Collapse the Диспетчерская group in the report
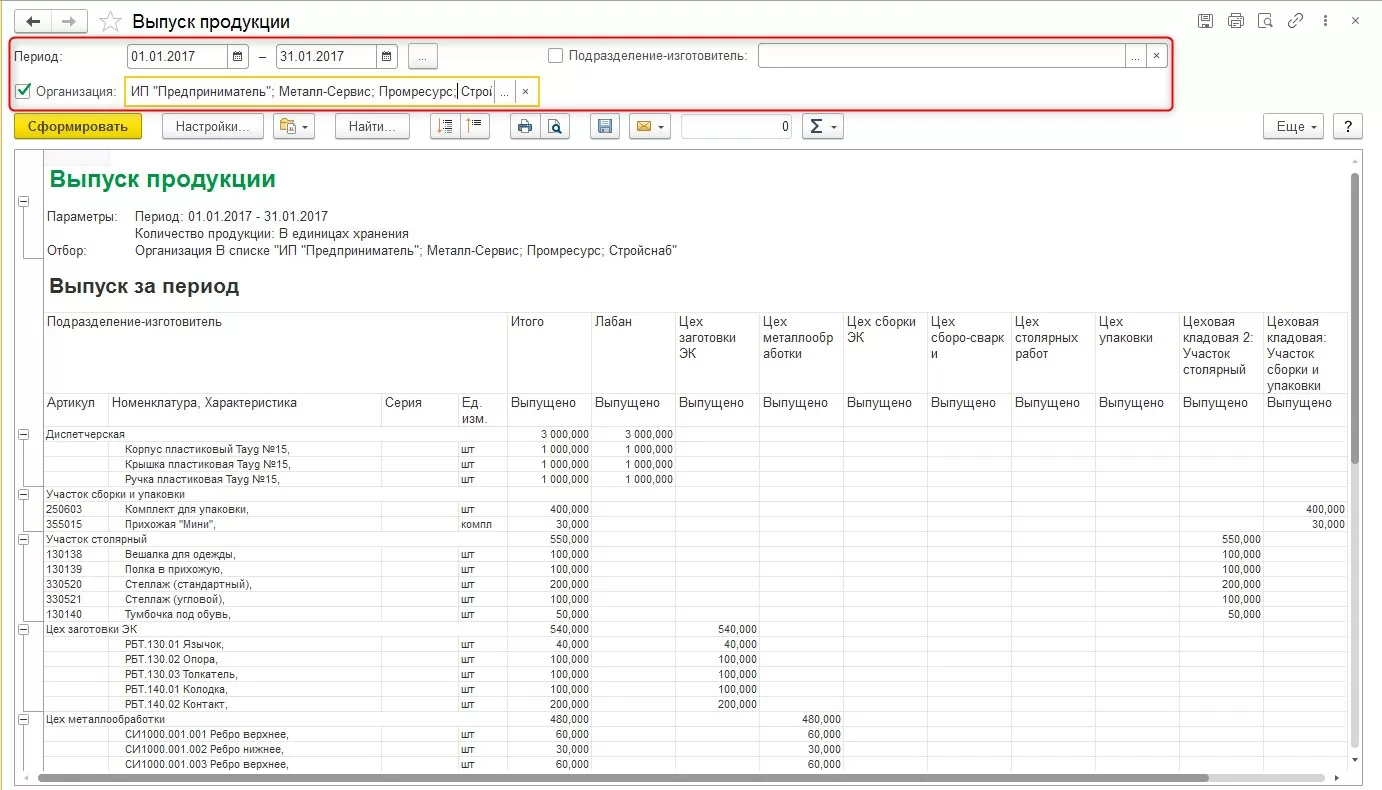The height and width of the screenshot is (790, 1382). [23, 434]
